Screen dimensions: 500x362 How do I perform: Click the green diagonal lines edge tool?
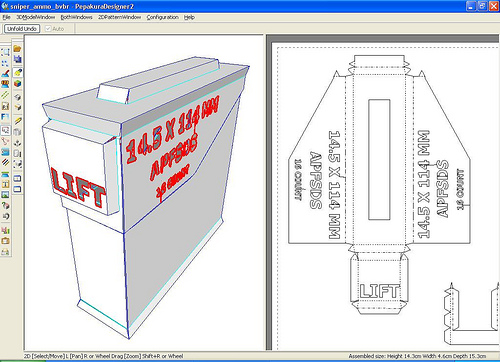[x=5, y=95]
